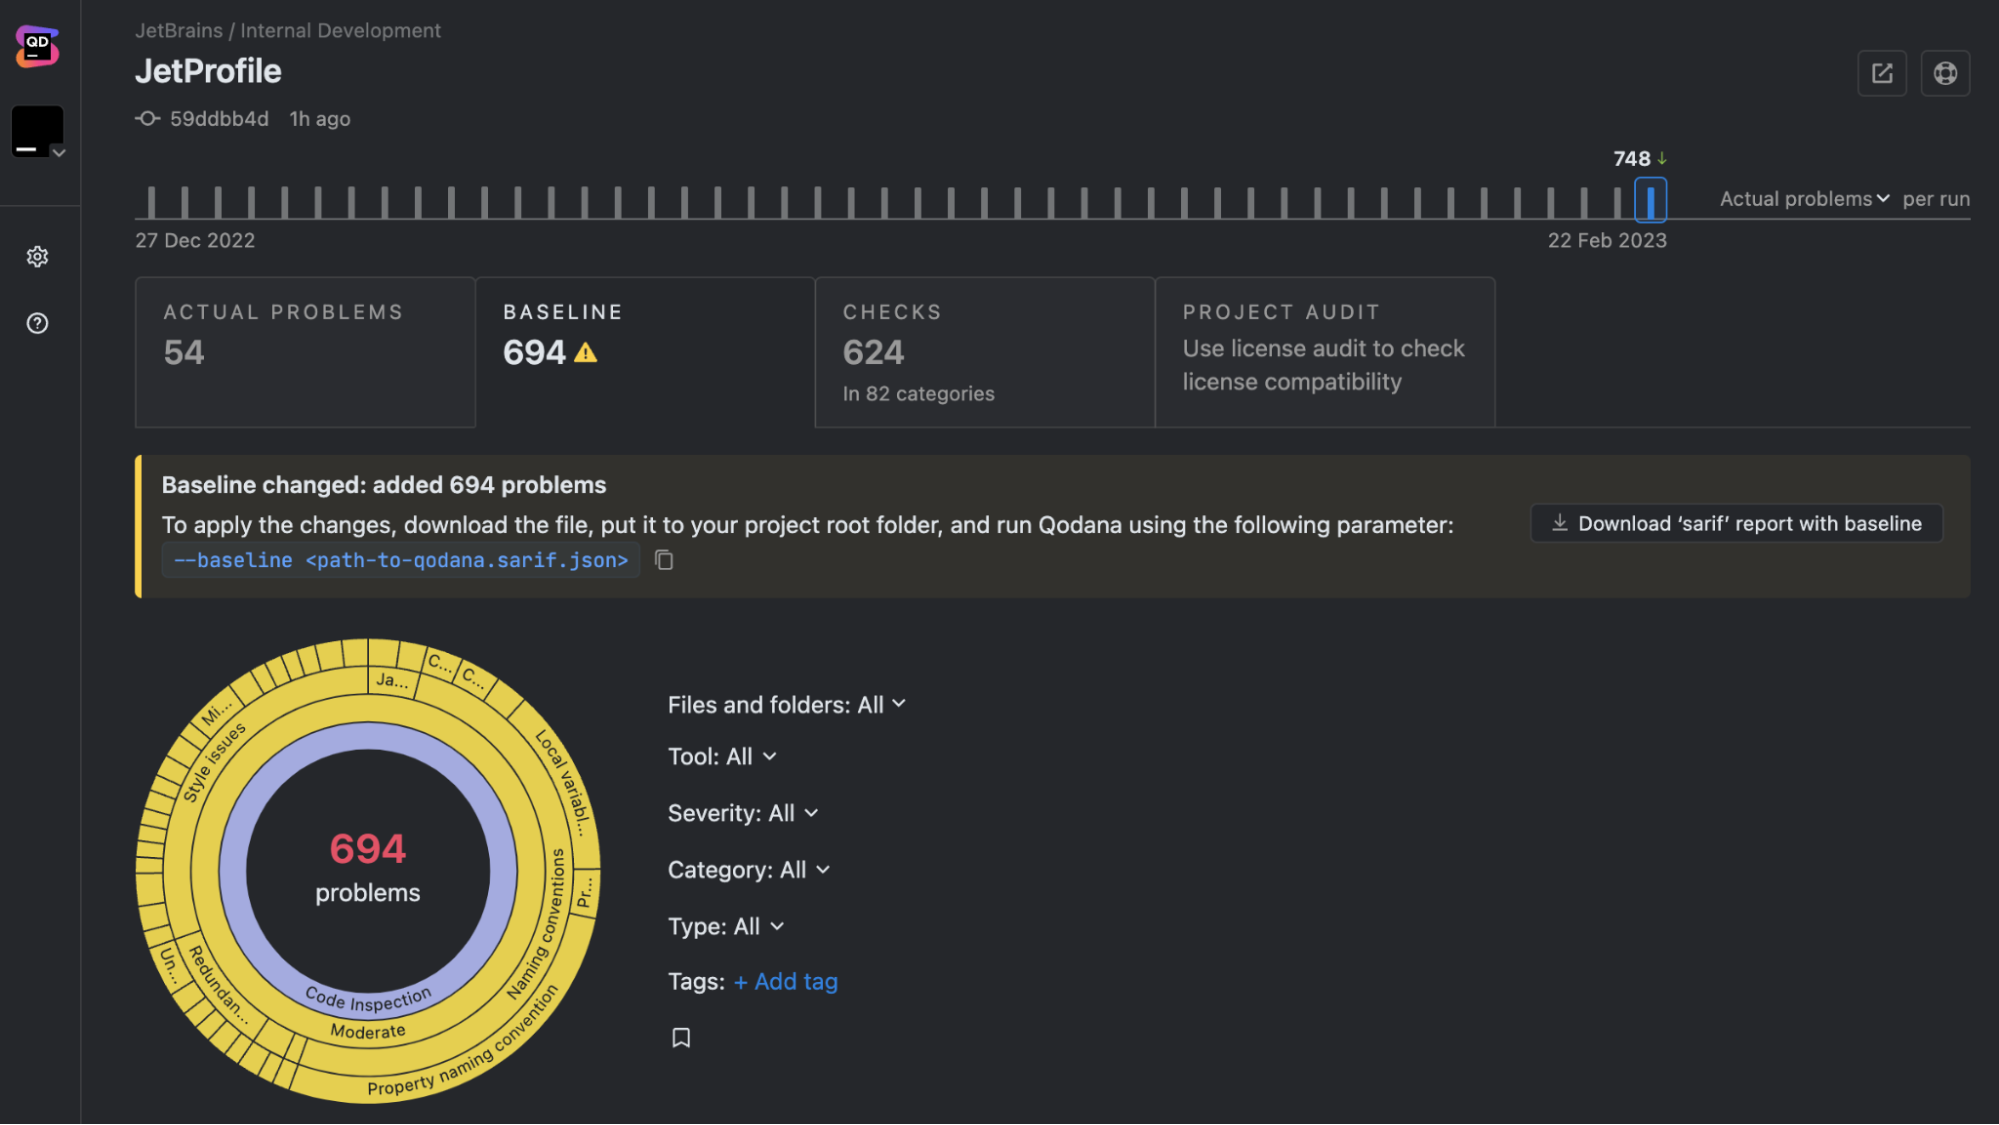Open the Project Audit tab
1999x1125 pixels.
coord(1324,352)
